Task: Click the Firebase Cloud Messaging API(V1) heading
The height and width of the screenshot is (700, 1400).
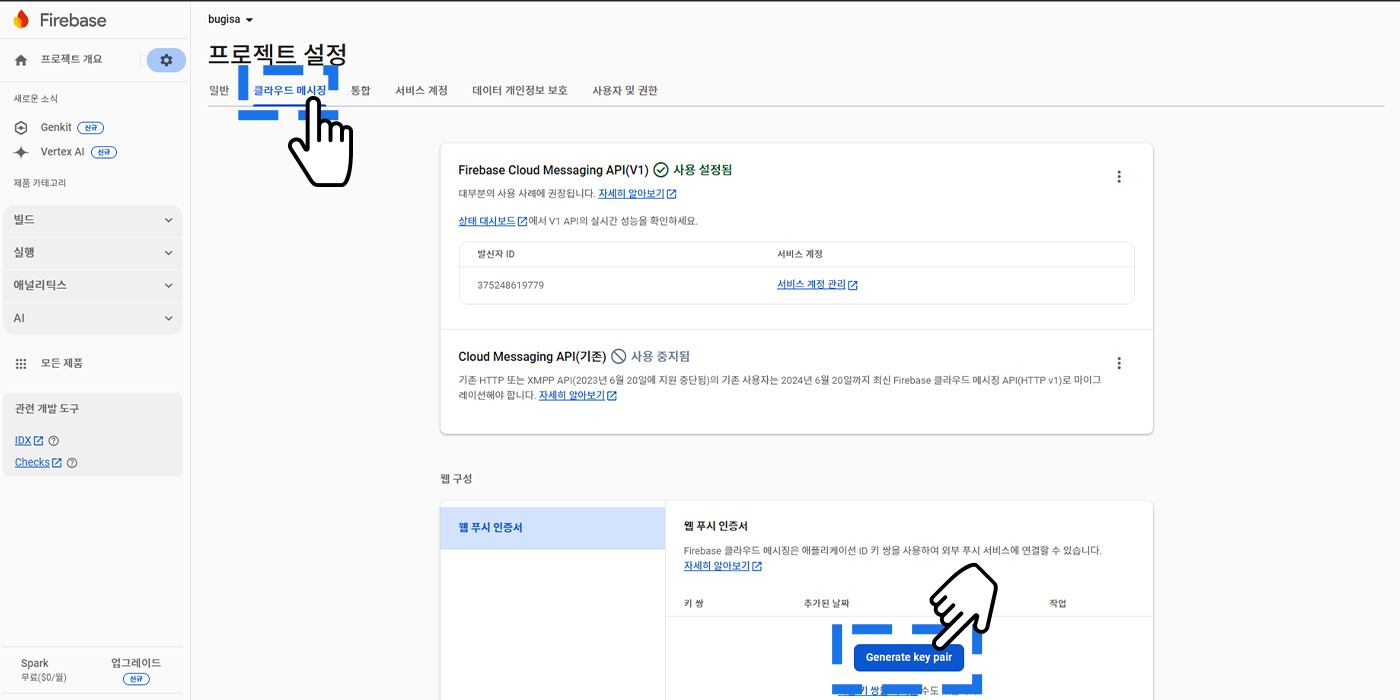Action: 553,170
